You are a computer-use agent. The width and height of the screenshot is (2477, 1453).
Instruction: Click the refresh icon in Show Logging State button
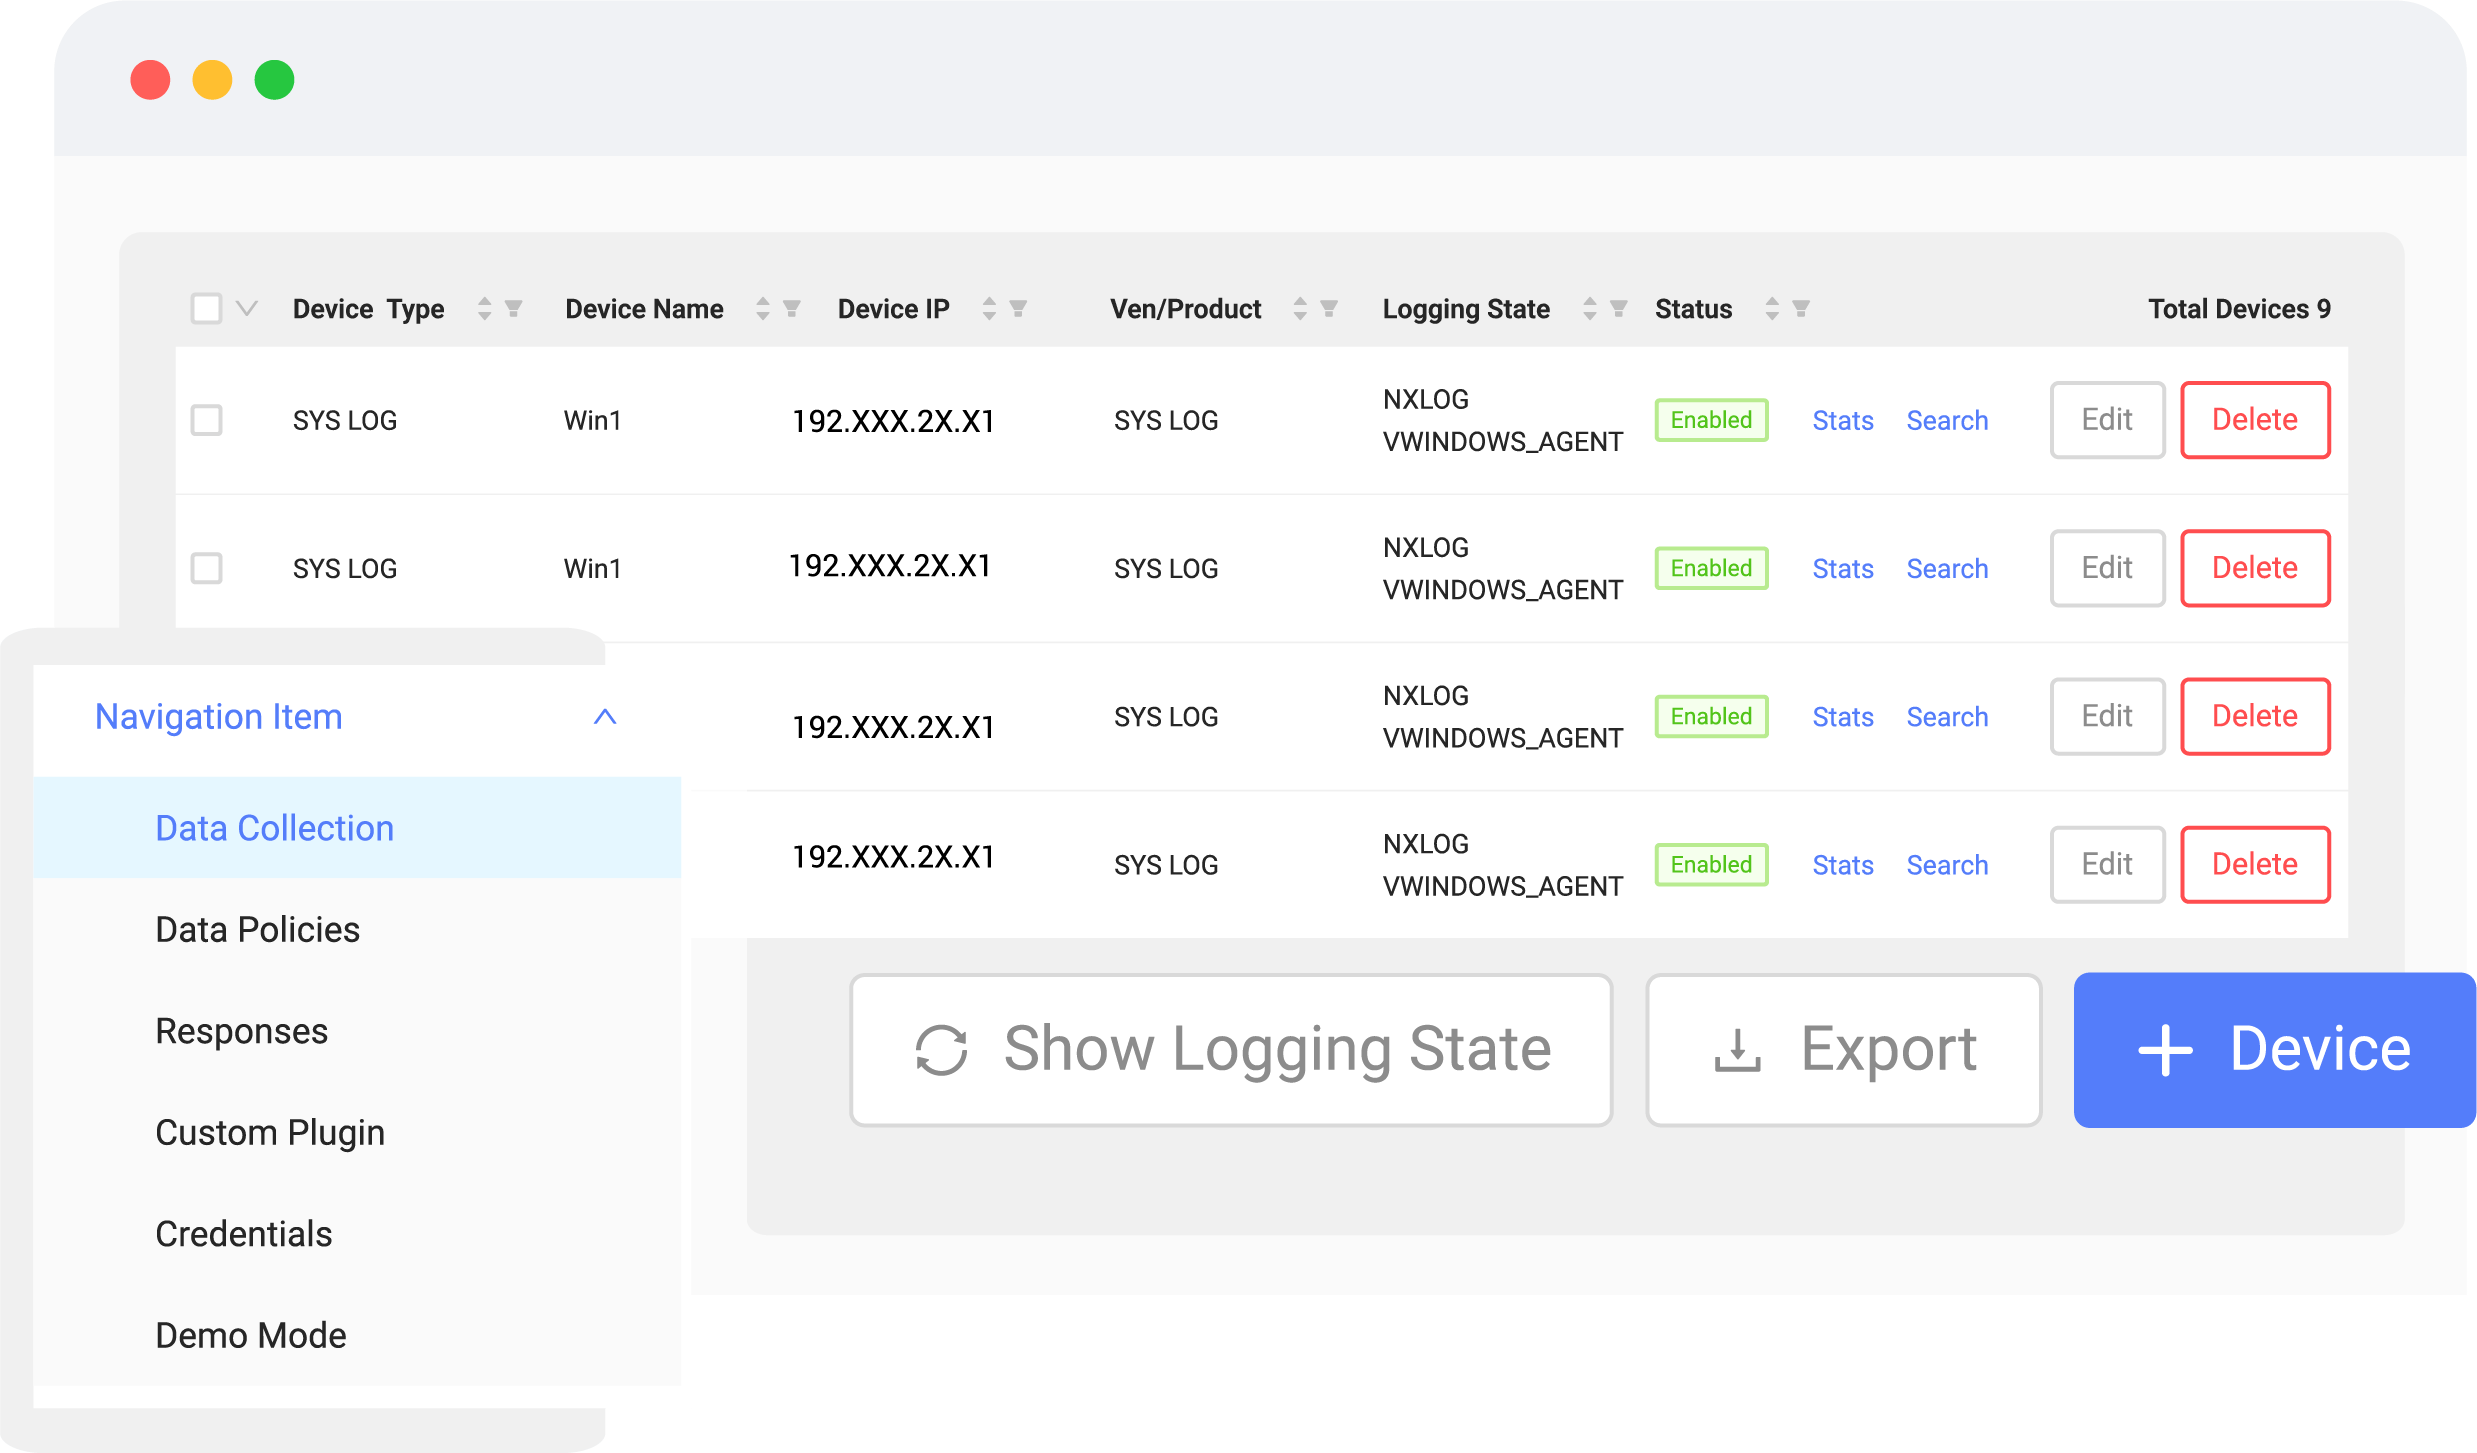(941, 1049)
